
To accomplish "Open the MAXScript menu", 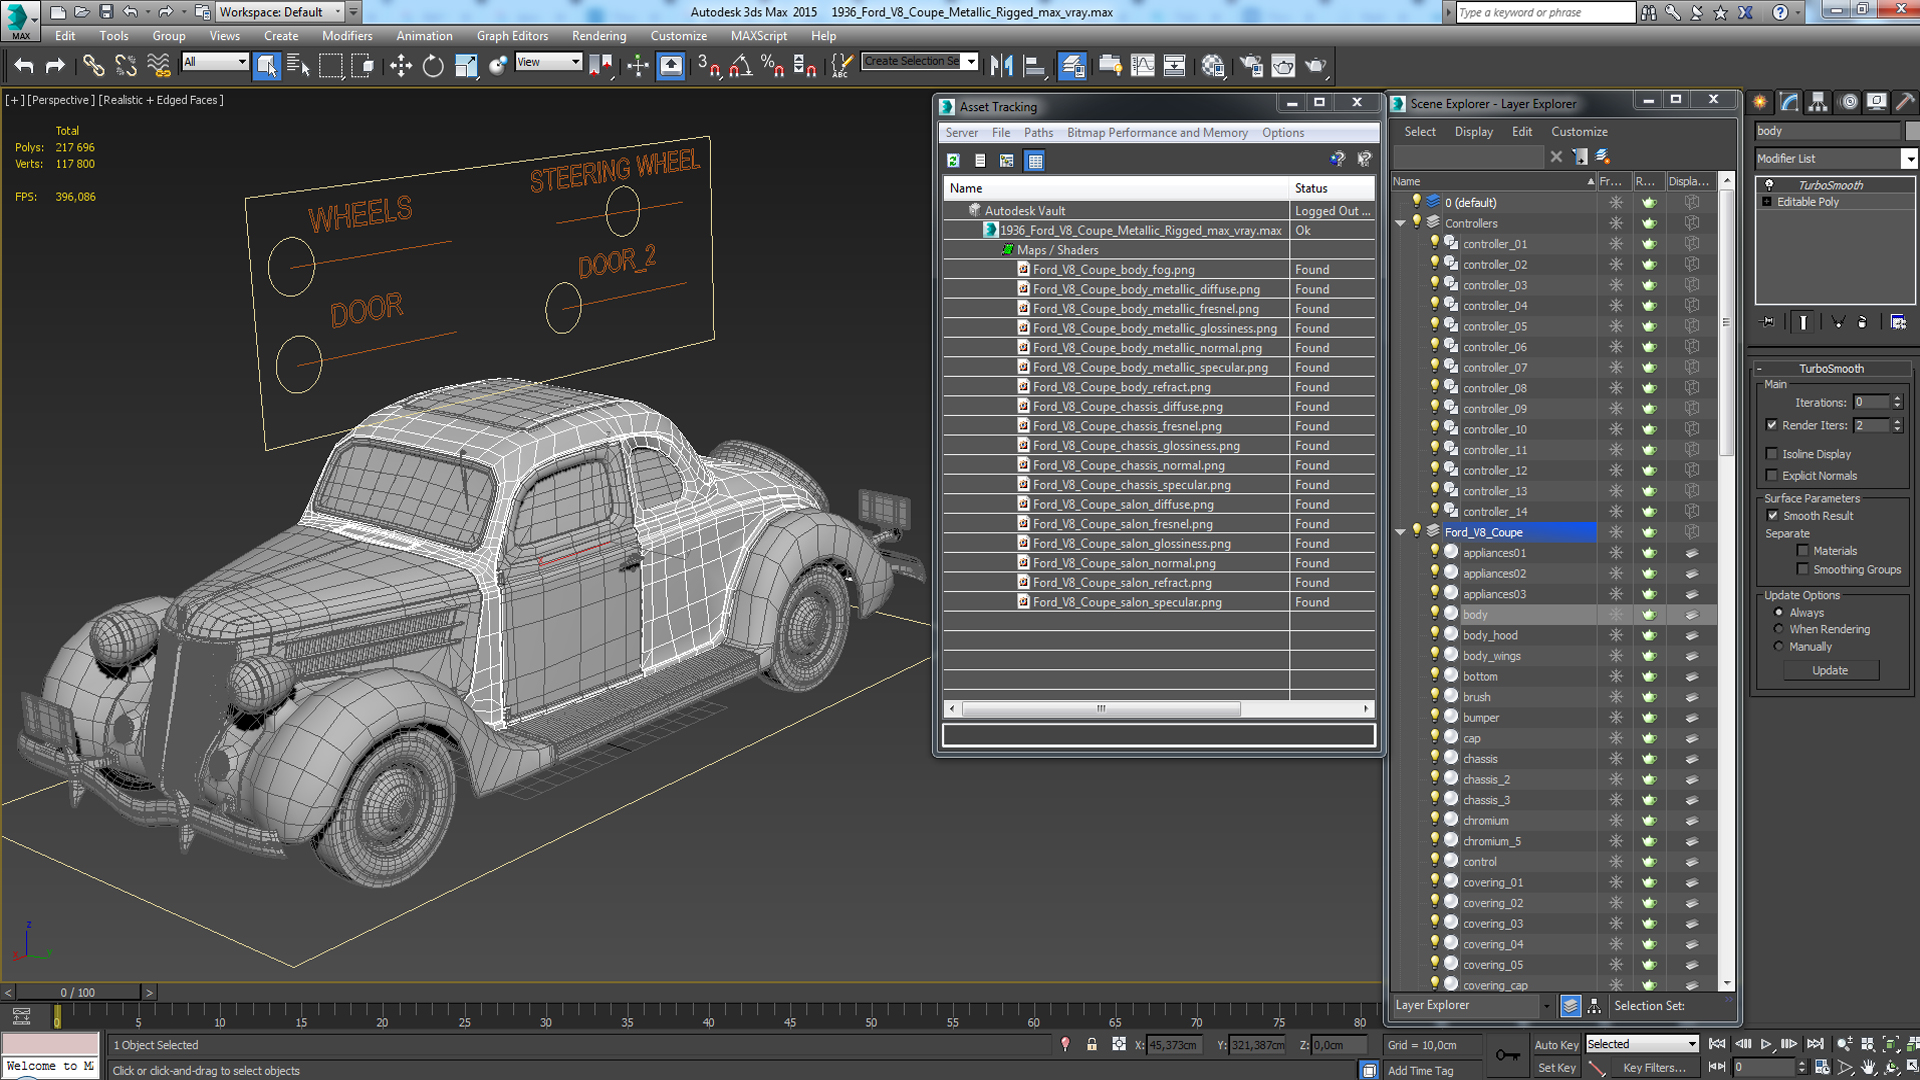I will pos(758,35).
